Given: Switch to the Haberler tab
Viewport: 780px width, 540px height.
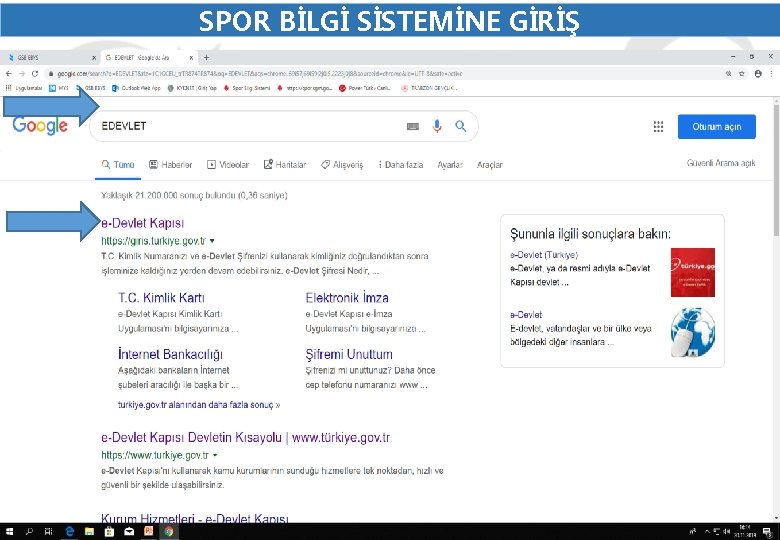Looking at the screenshot, I should [x=171, y=165].
